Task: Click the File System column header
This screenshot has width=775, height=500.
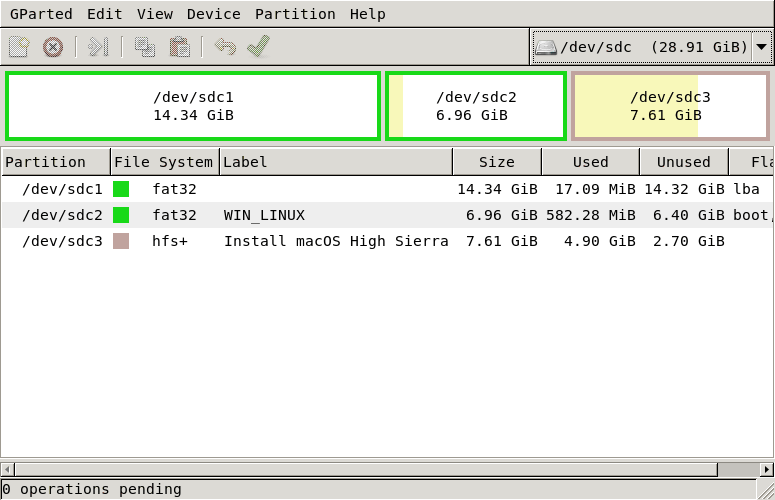Action: click(163, 162)
